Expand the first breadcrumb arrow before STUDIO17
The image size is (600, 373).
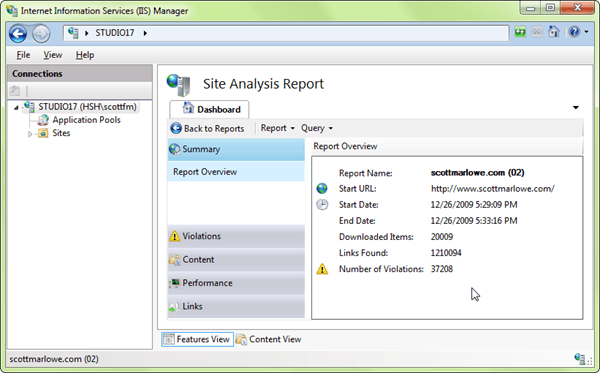pyautogui.click(x=86, y=33)
